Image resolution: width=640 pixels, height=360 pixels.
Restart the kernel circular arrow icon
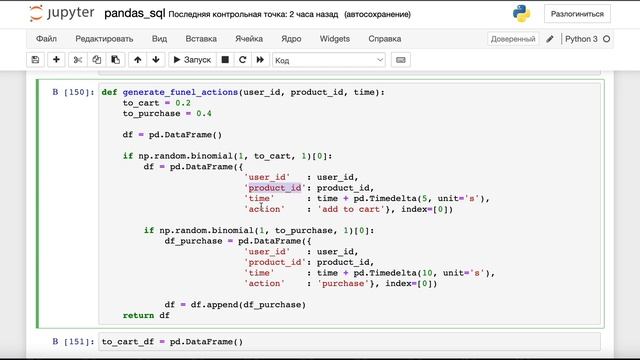pyautogui.click(x=242, y=60)
